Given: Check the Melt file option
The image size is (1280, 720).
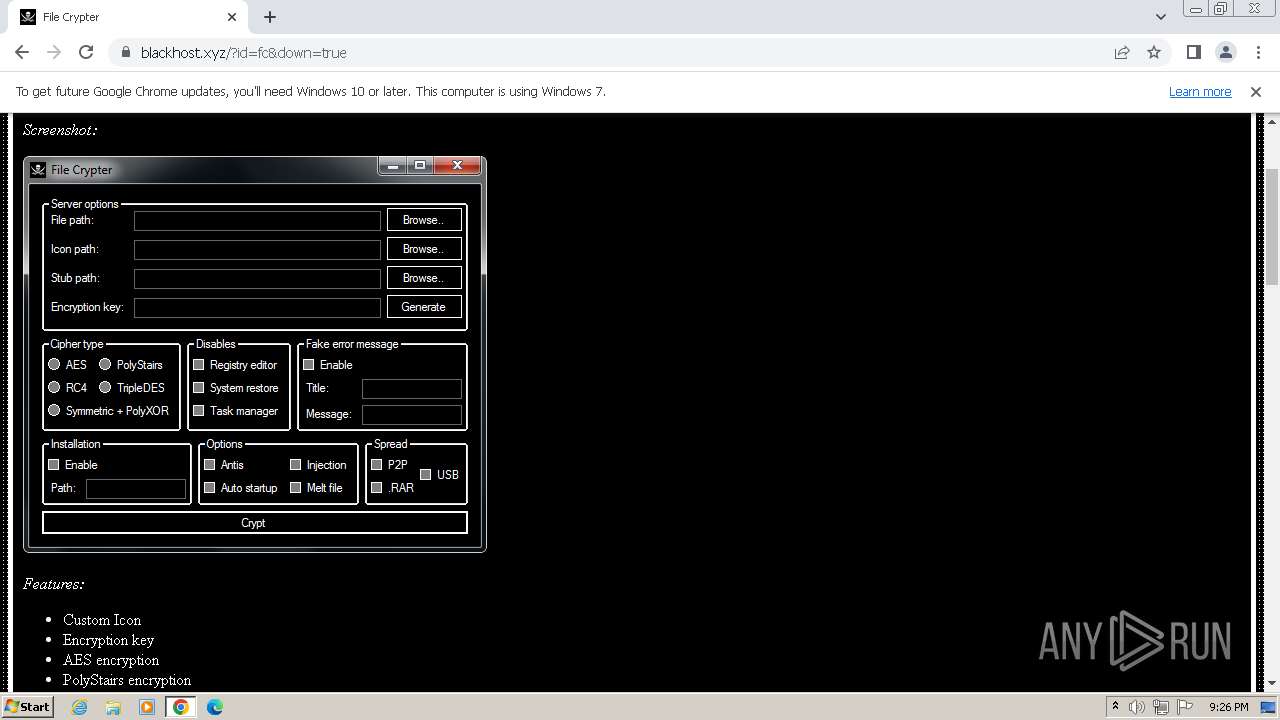Looking at the screenshot, I should 296,488.
